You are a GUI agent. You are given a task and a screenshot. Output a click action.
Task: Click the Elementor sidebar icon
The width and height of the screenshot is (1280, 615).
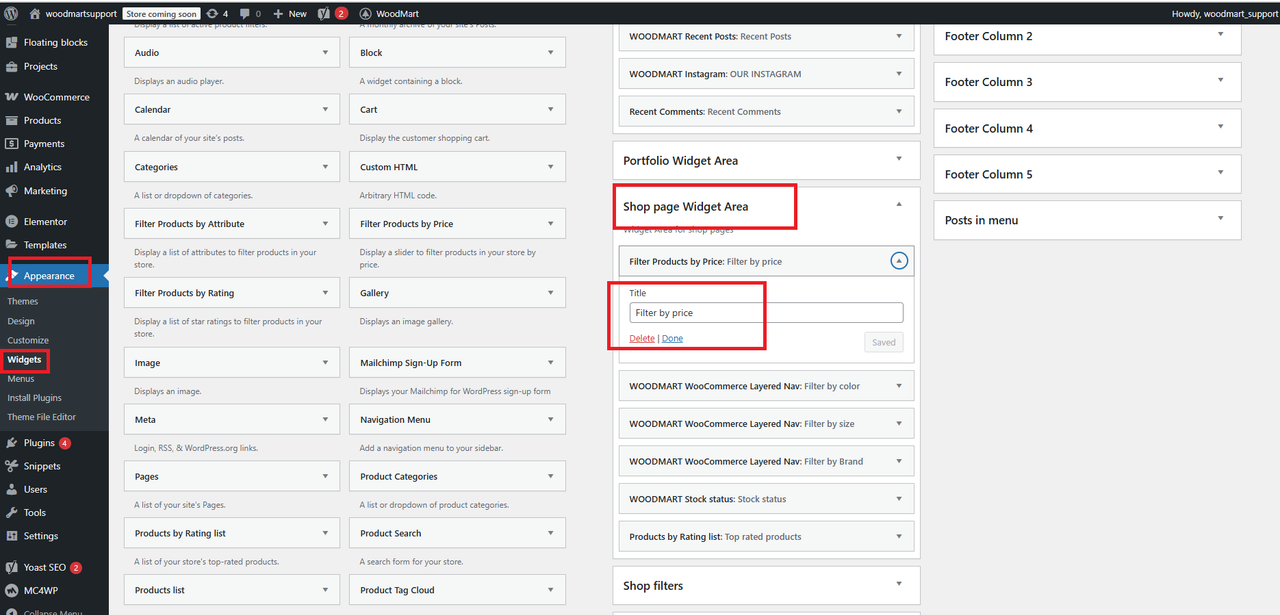click(x=11, y=221)
